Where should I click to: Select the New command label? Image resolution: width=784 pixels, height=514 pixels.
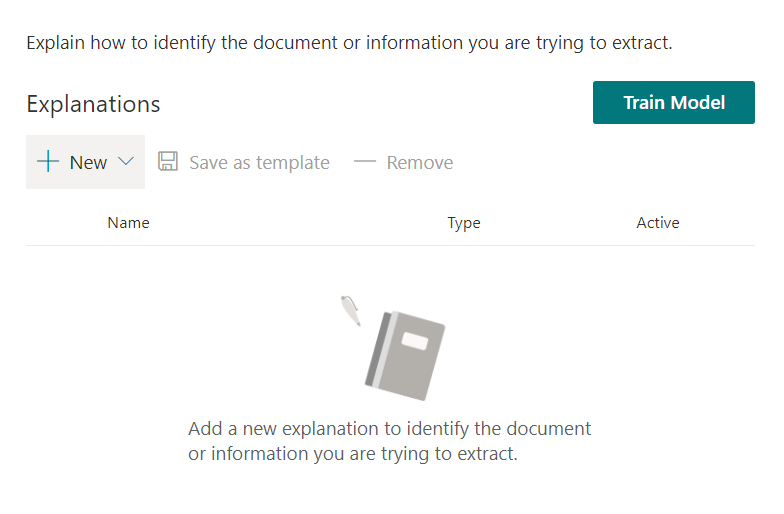point(88,163)
